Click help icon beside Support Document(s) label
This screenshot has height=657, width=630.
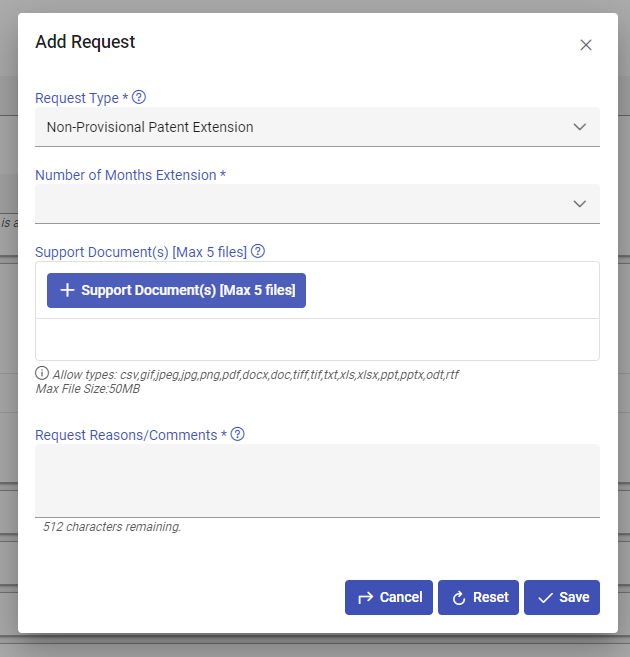[258, 251]
